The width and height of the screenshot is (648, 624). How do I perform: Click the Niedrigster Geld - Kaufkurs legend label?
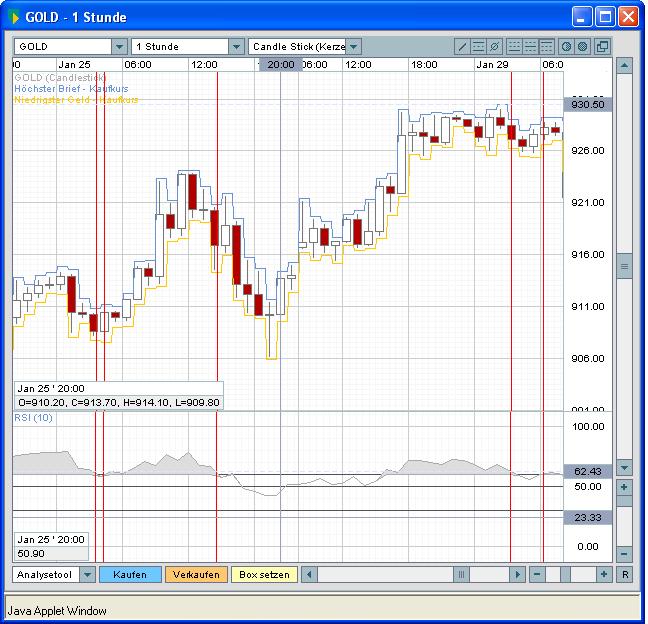76,100
